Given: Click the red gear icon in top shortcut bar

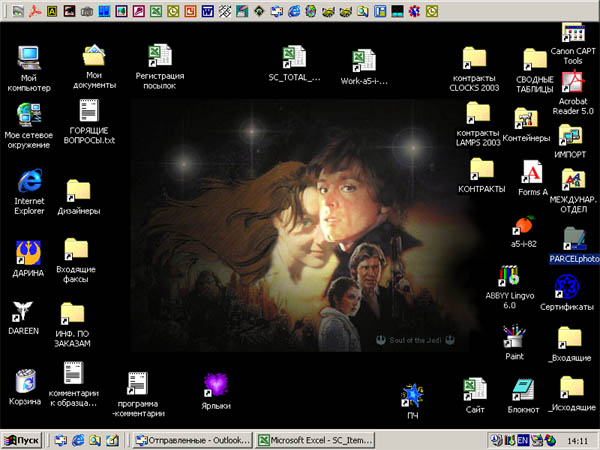Looking at the screenshot, I should click(414, 11).
